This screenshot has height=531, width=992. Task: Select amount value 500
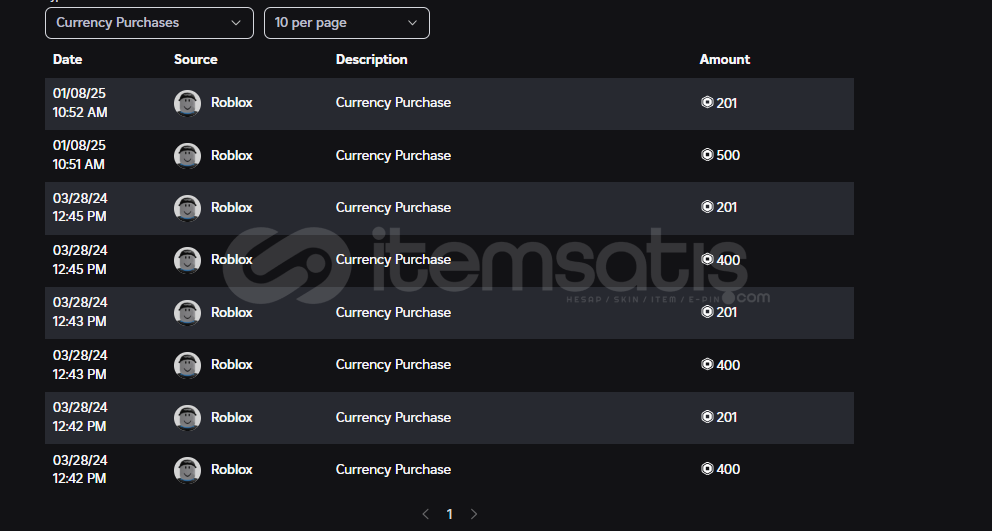coord(728,156)
